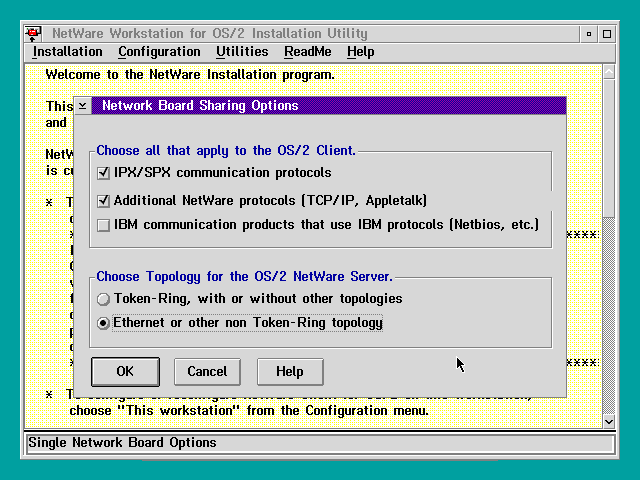This screenshot has height=480, width=640.
Task: Uncheck IPX/SPX communication protocols checkbox
Action: 103,173
